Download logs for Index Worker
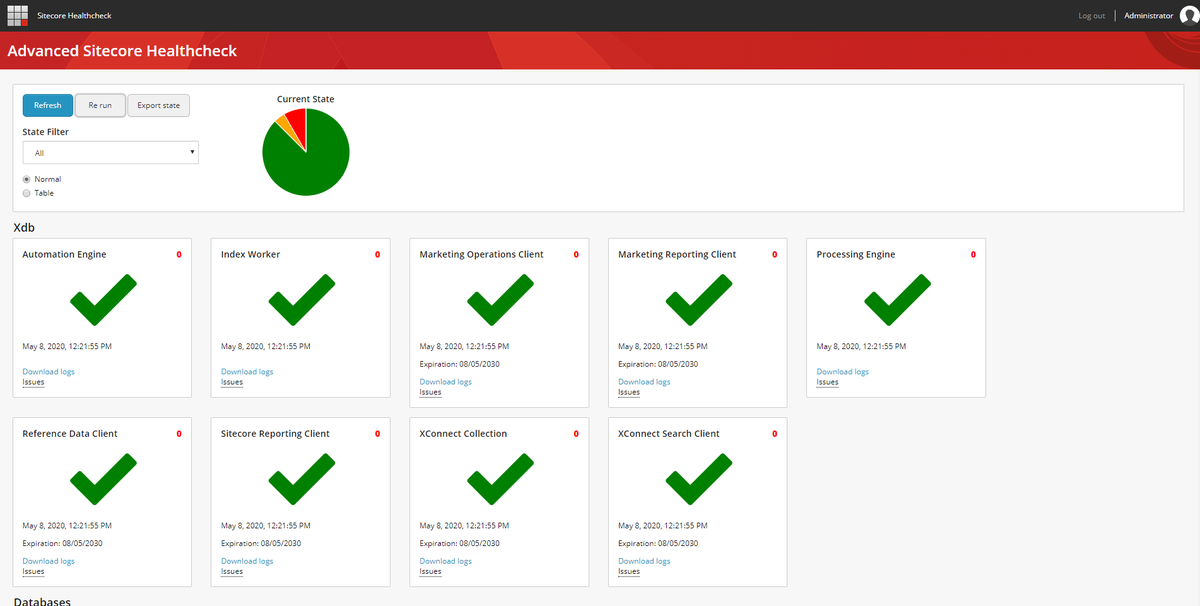The image size is (1200, 606). 247,372
